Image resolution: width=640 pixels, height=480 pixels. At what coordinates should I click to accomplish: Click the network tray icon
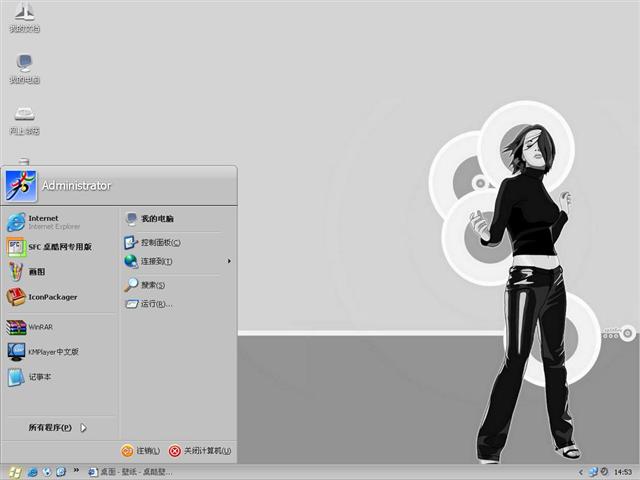pos(593,472)
